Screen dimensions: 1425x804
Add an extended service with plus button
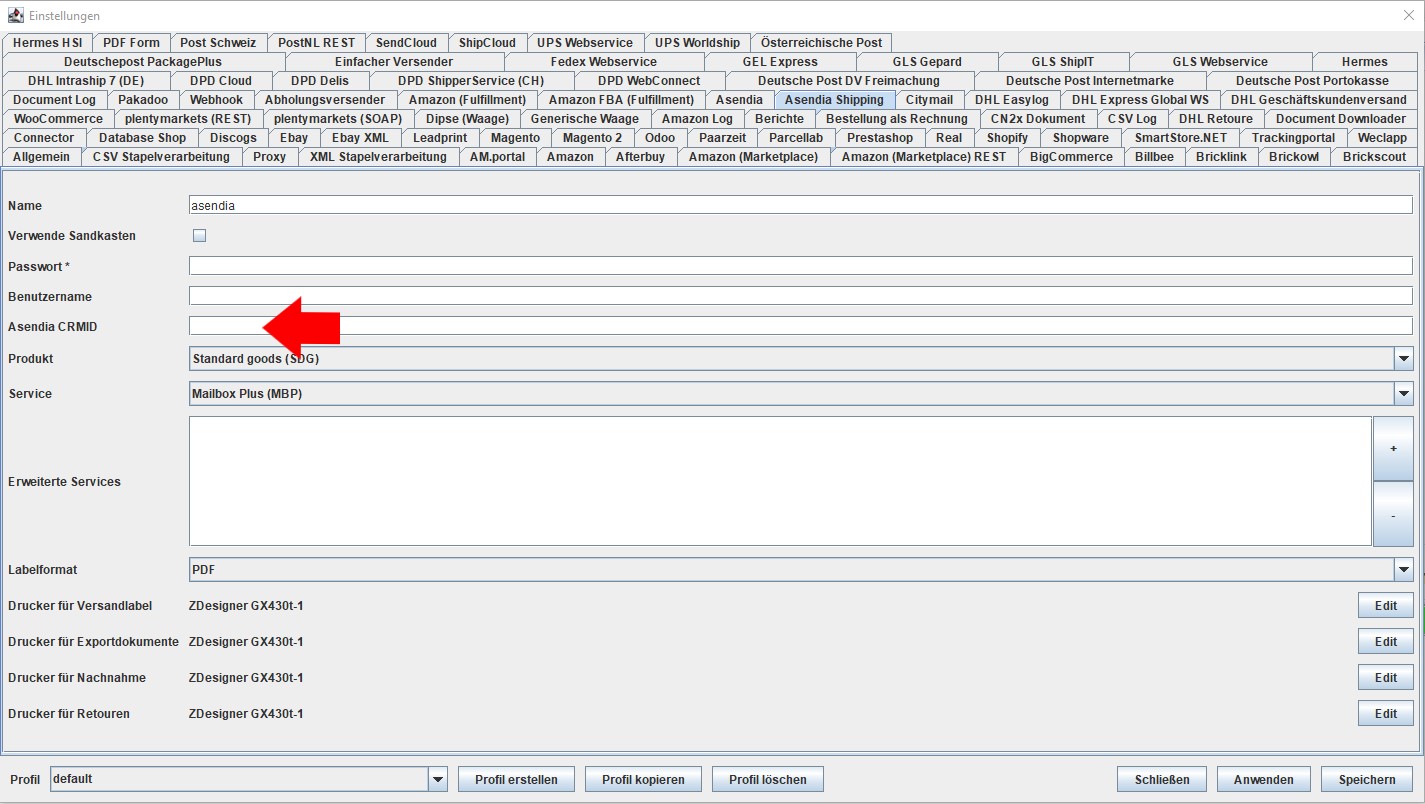[1393, 449]
